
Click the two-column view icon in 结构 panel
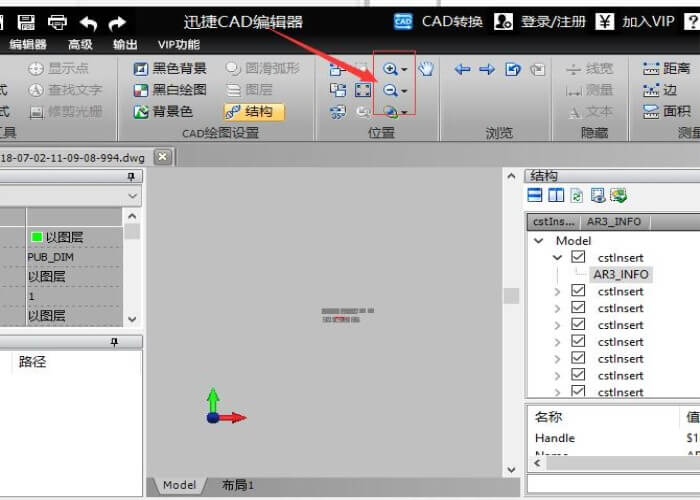tap(556, 195)
